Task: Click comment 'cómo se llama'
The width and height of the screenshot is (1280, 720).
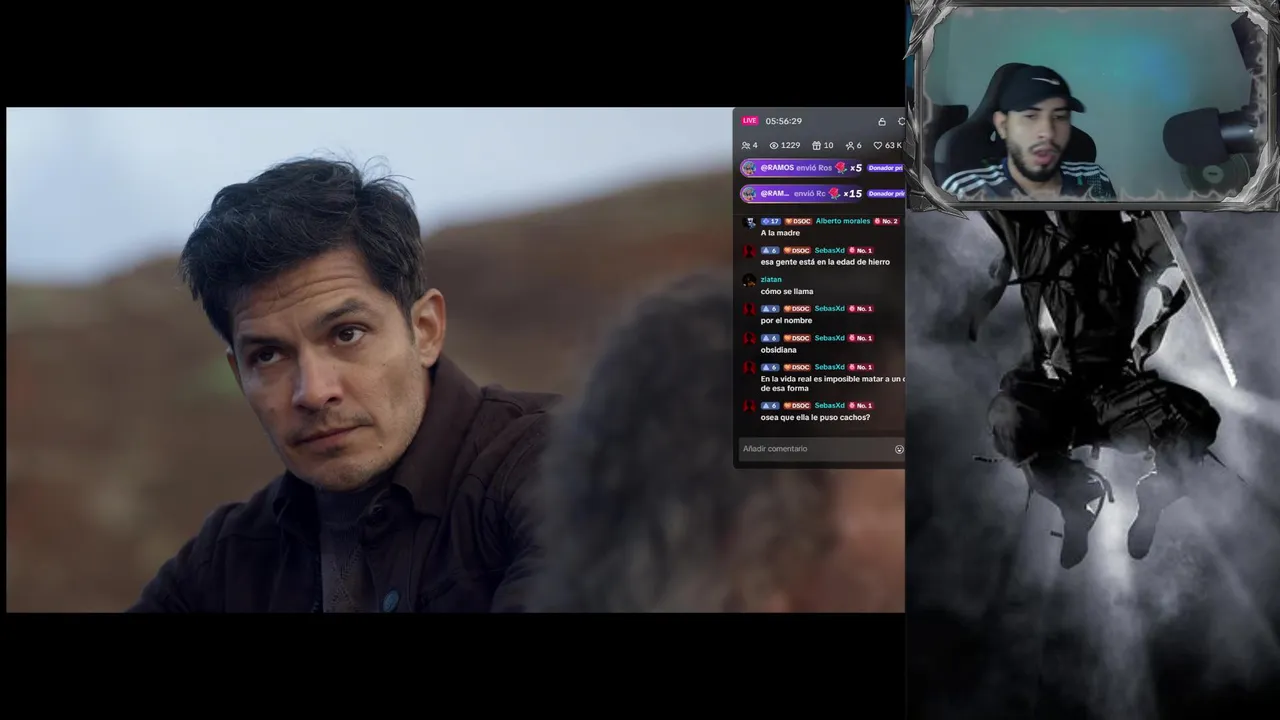Action: pyautogui.click(x=787, y=292)
